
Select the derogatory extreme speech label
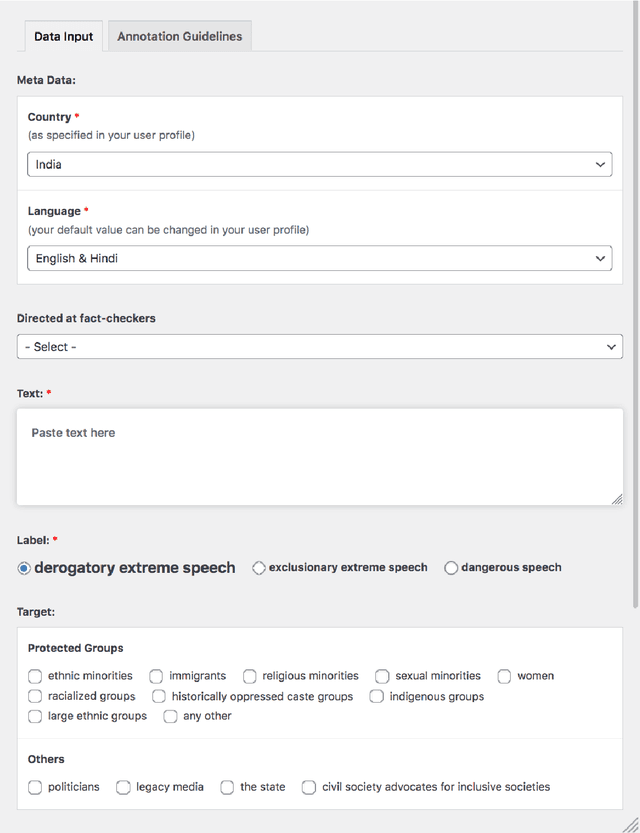pyautogui.click(x=22, y=567)
